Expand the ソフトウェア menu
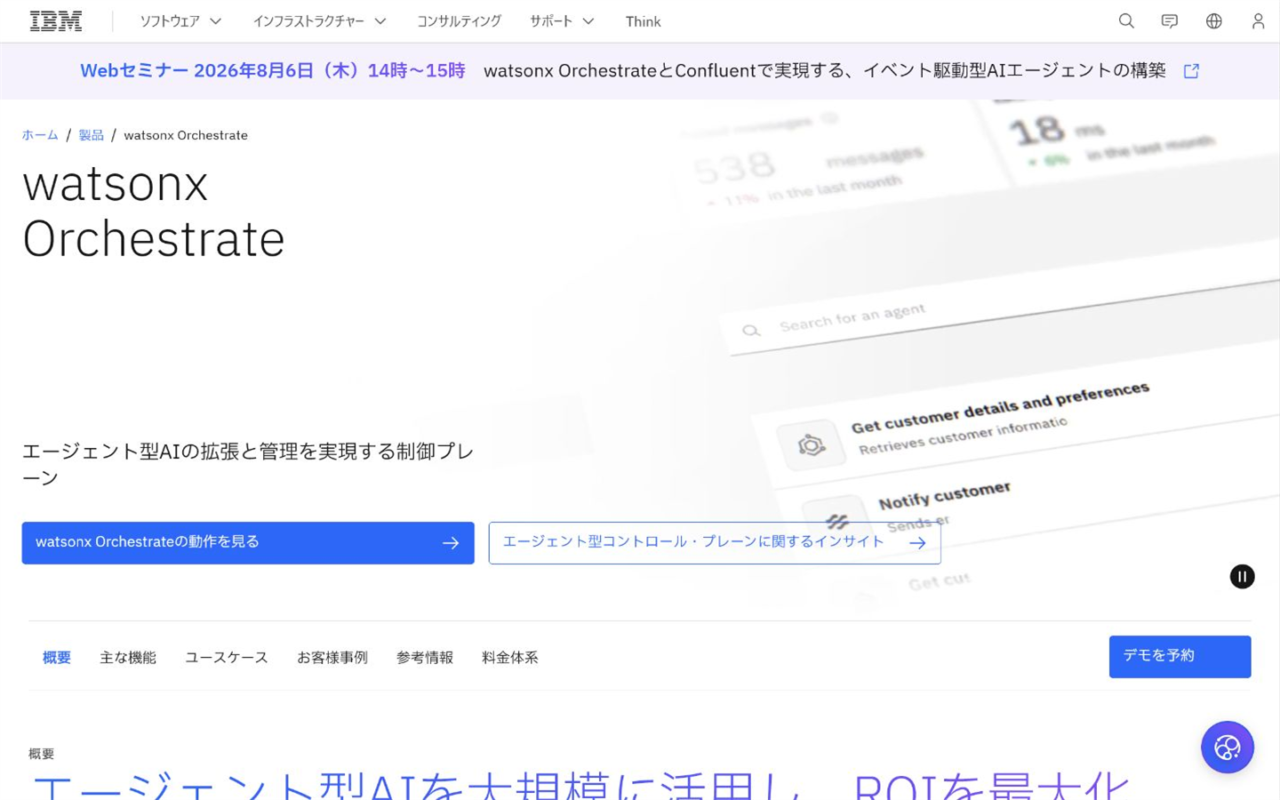This screenshot has width=1280, height=800. click(181, 21)
